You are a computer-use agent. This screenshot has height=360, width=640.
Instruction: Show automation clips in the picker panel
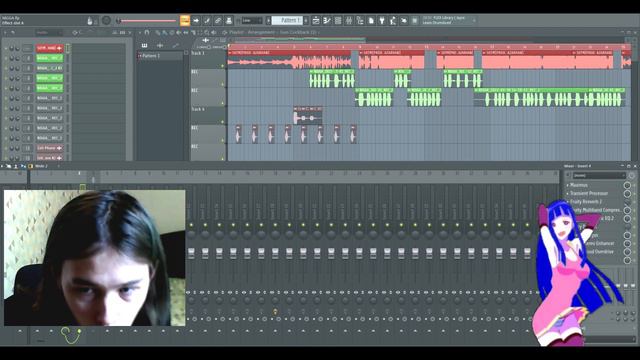point(176,45)
